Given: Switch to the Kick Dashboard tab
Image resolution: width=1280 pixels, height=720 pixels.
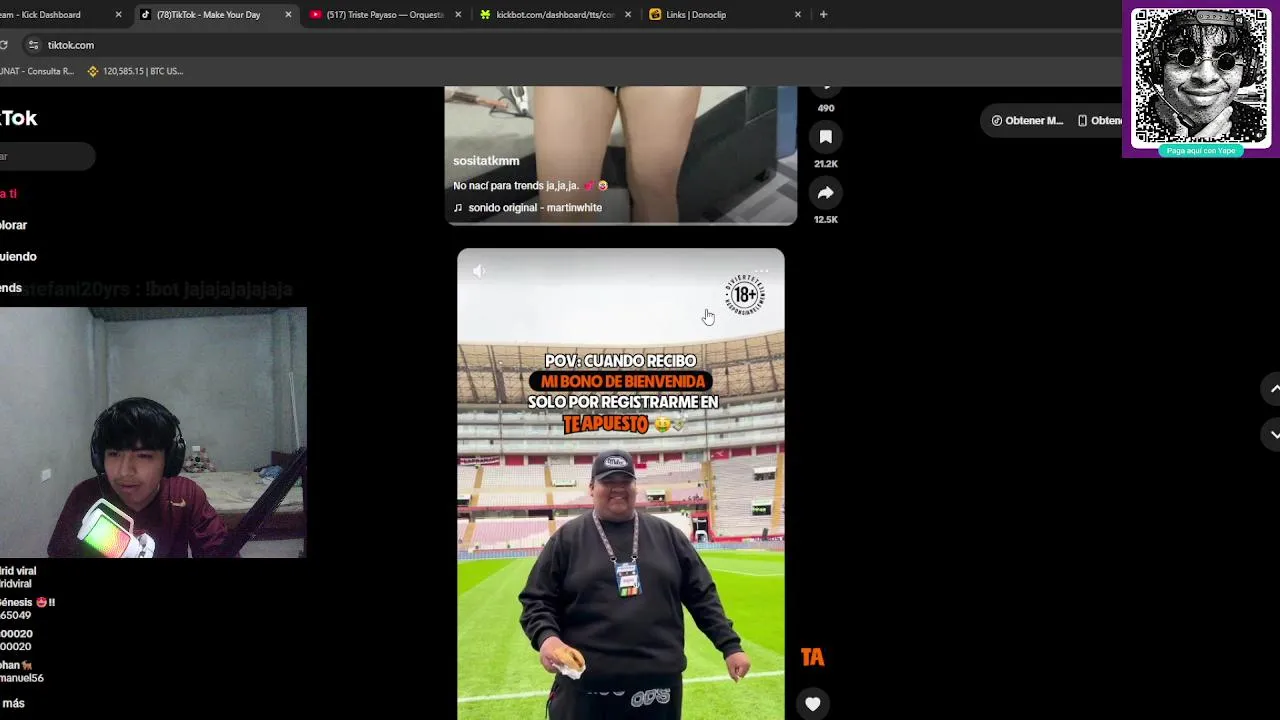Looking at the screenshot, I should [x=50, y=15].
